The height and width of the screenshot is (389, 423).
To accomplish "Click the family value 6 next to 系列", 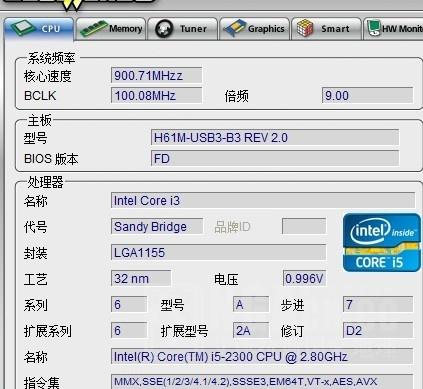I will [129, 304].
